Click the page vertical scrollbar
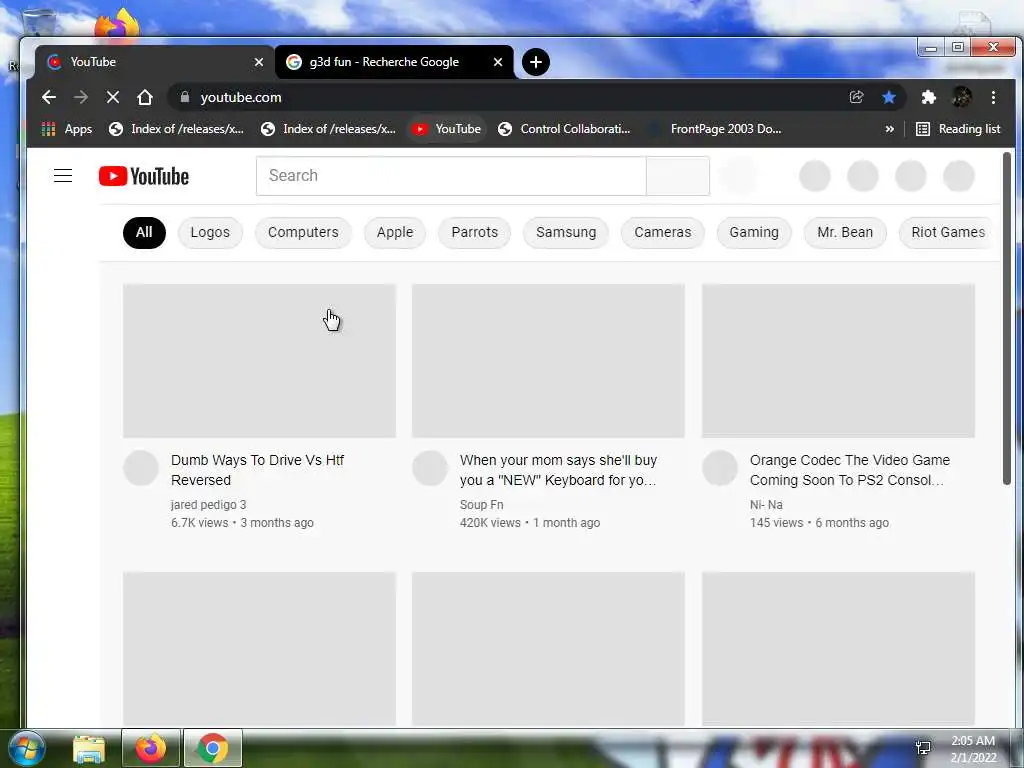The image size is (1024, 768). [1007, 319]
